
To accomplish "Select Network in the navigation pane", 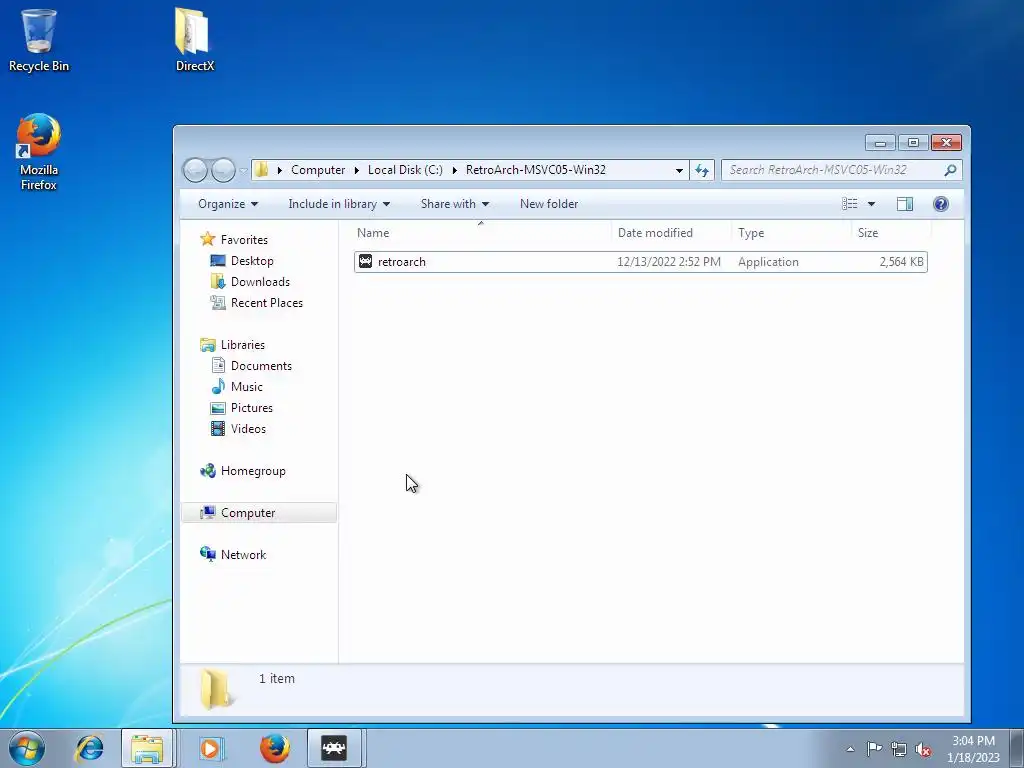I will click(x=243, y=554).
